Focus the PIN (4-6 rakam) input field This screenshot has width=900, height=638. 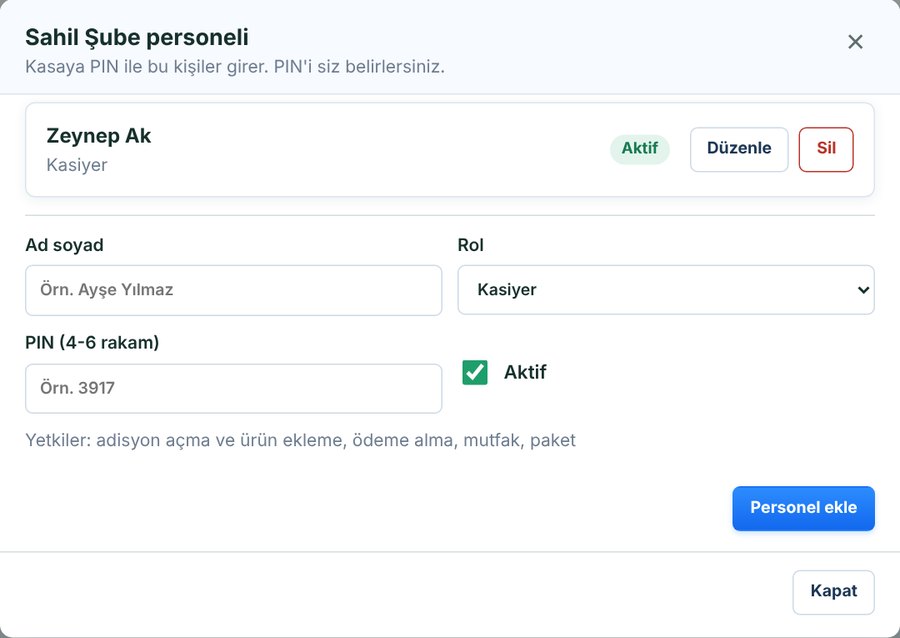coord(234,388)
